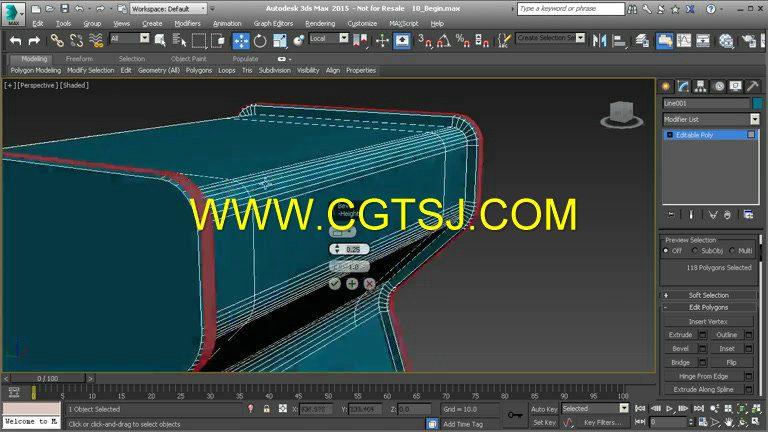Viewport: 768px width, 432px height.
Task: Select the Unlink Selection tool
Action: (x=76, y=41)
